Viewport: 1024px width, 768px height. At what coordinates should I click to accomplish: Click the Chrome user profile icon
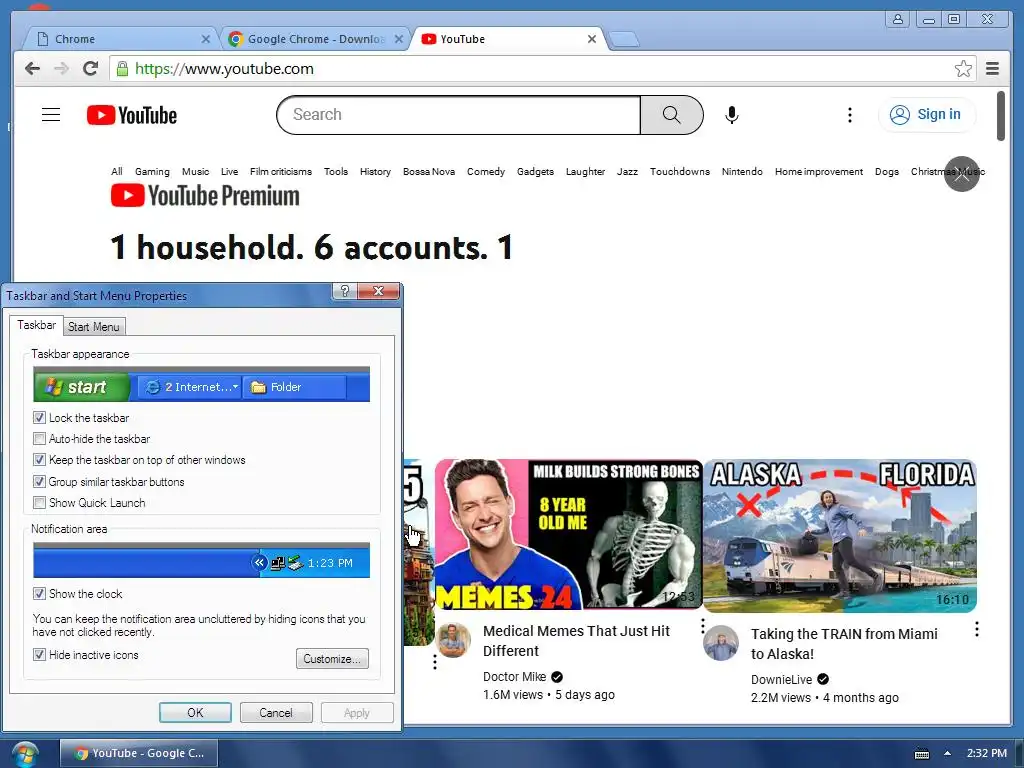[x=898, y=19]
